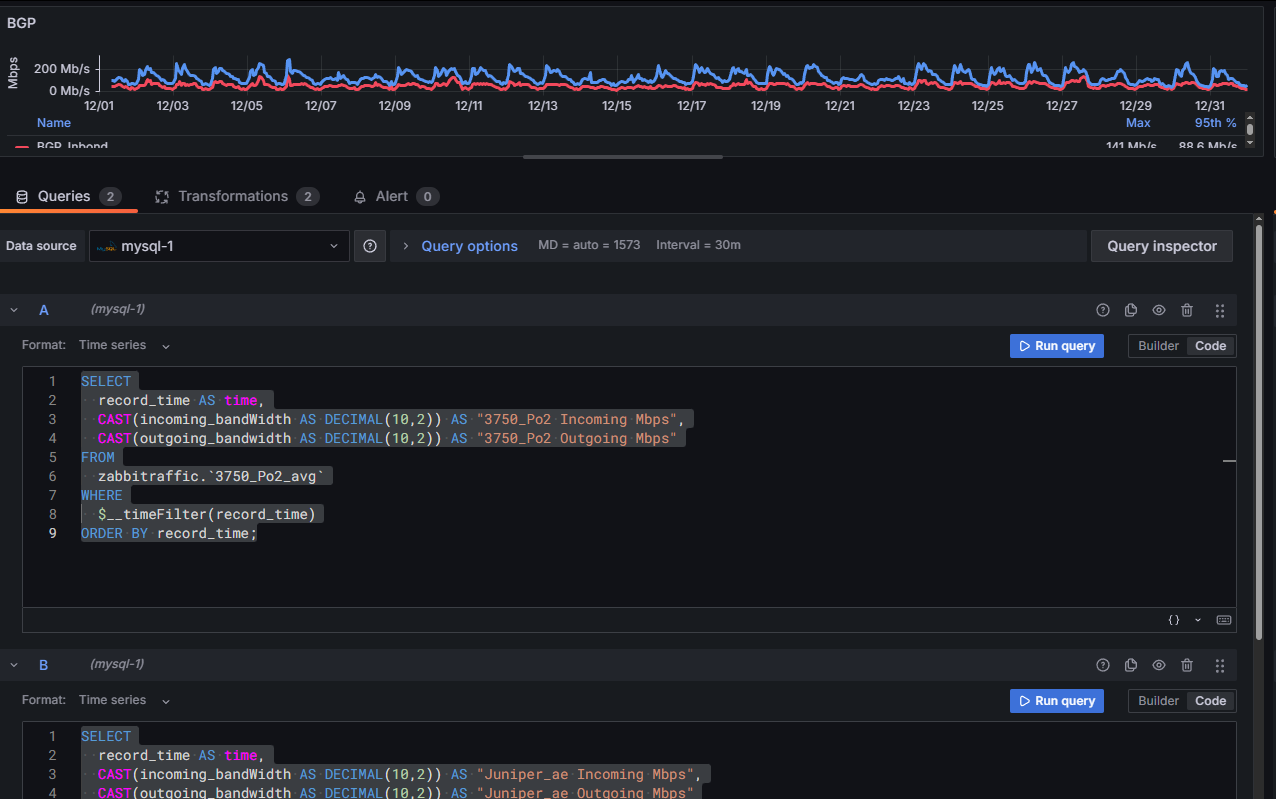Delete query B with trash icon
Viewport: 1276px width, 799px height.
pos(1187,665)
